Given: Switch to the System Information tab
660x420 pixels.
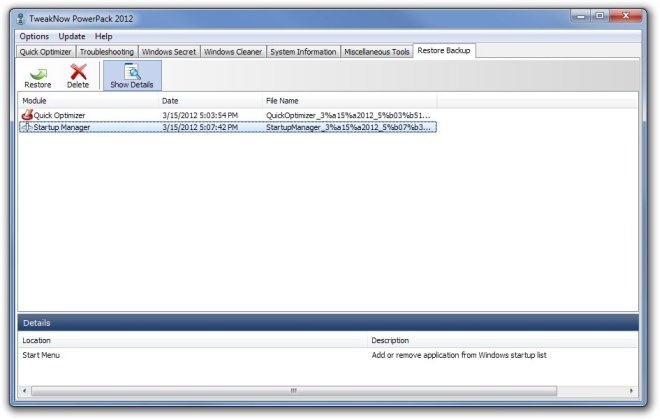Looking at the screenshot, I should tap(303, 52).
